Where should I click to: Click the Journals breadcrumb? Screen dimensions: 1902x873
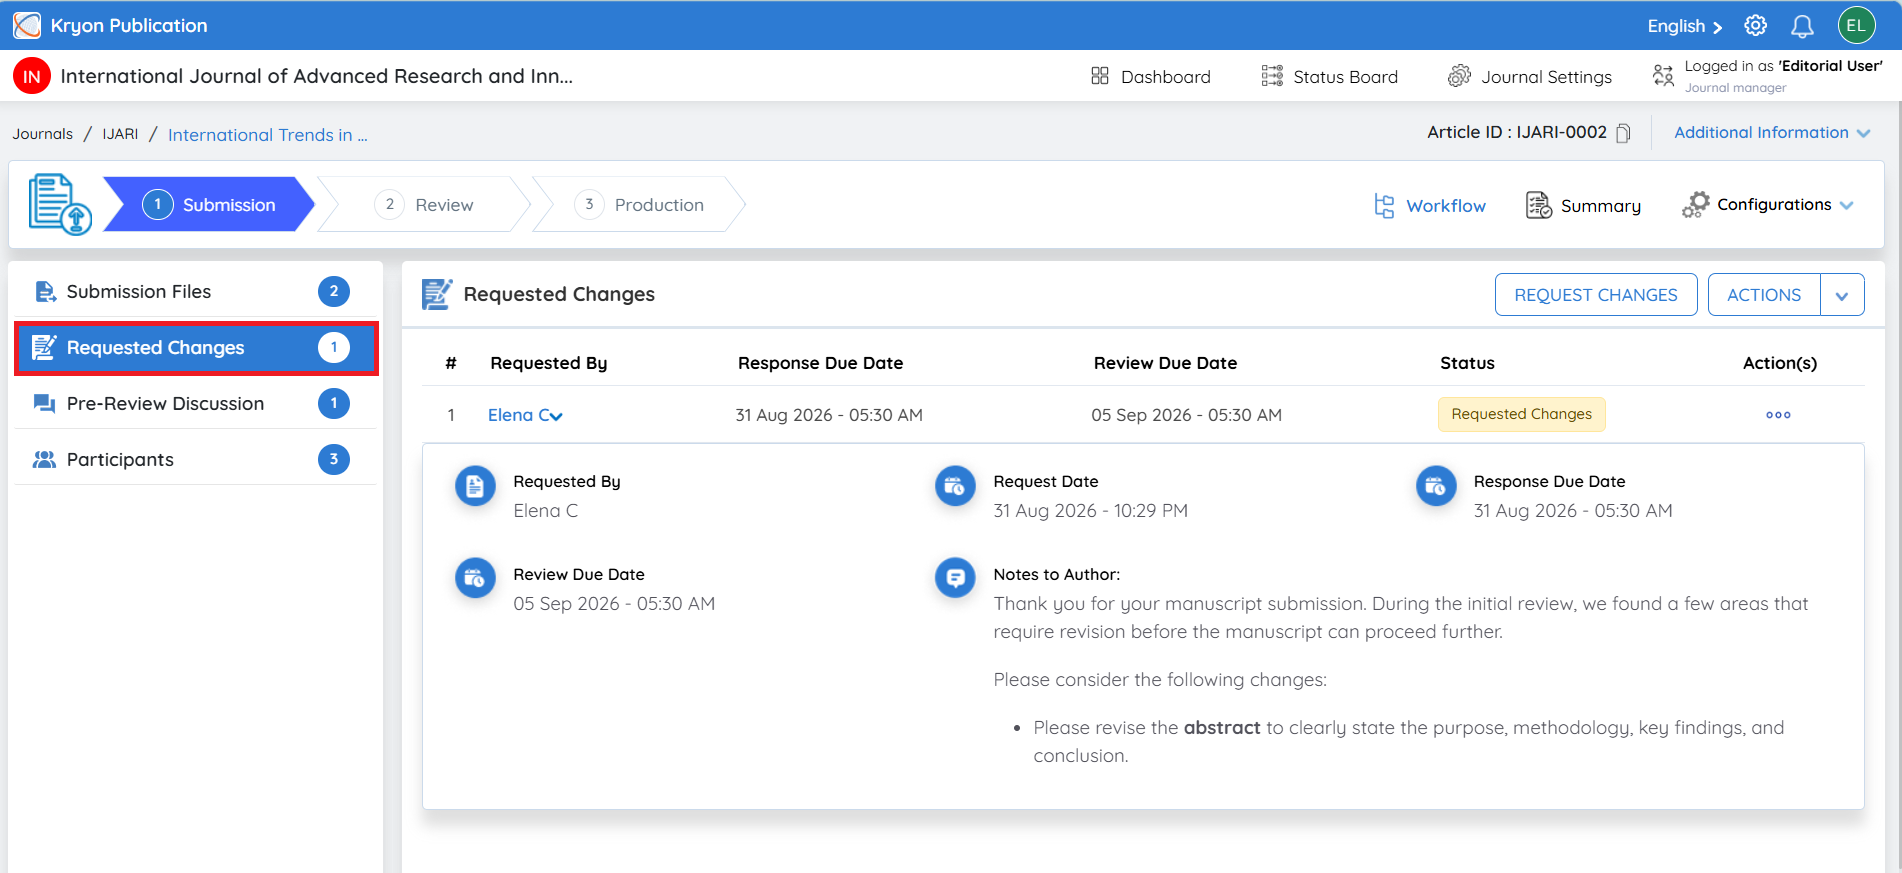[43, 134]
